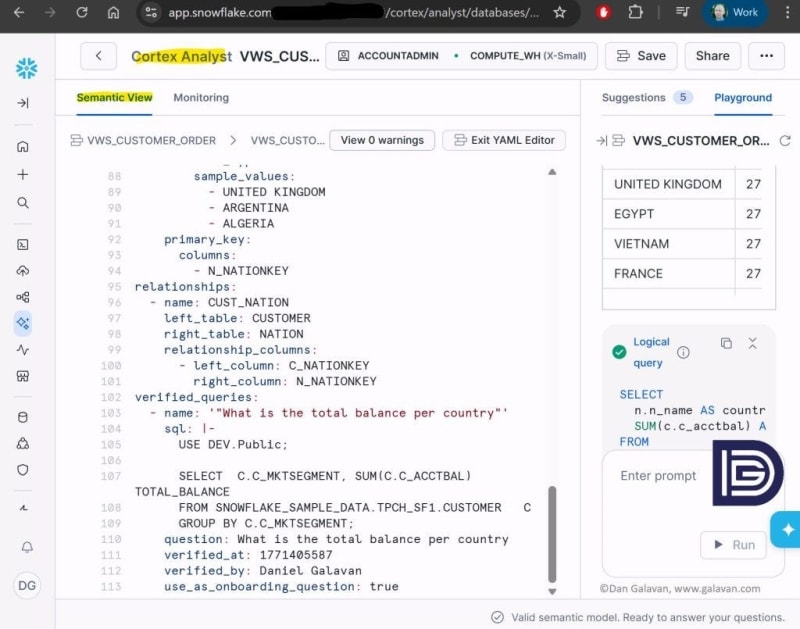Viewport: 800px width, 629px height.
Task: Open the notifications bell in the sidebar
Action: coord(26,548)
